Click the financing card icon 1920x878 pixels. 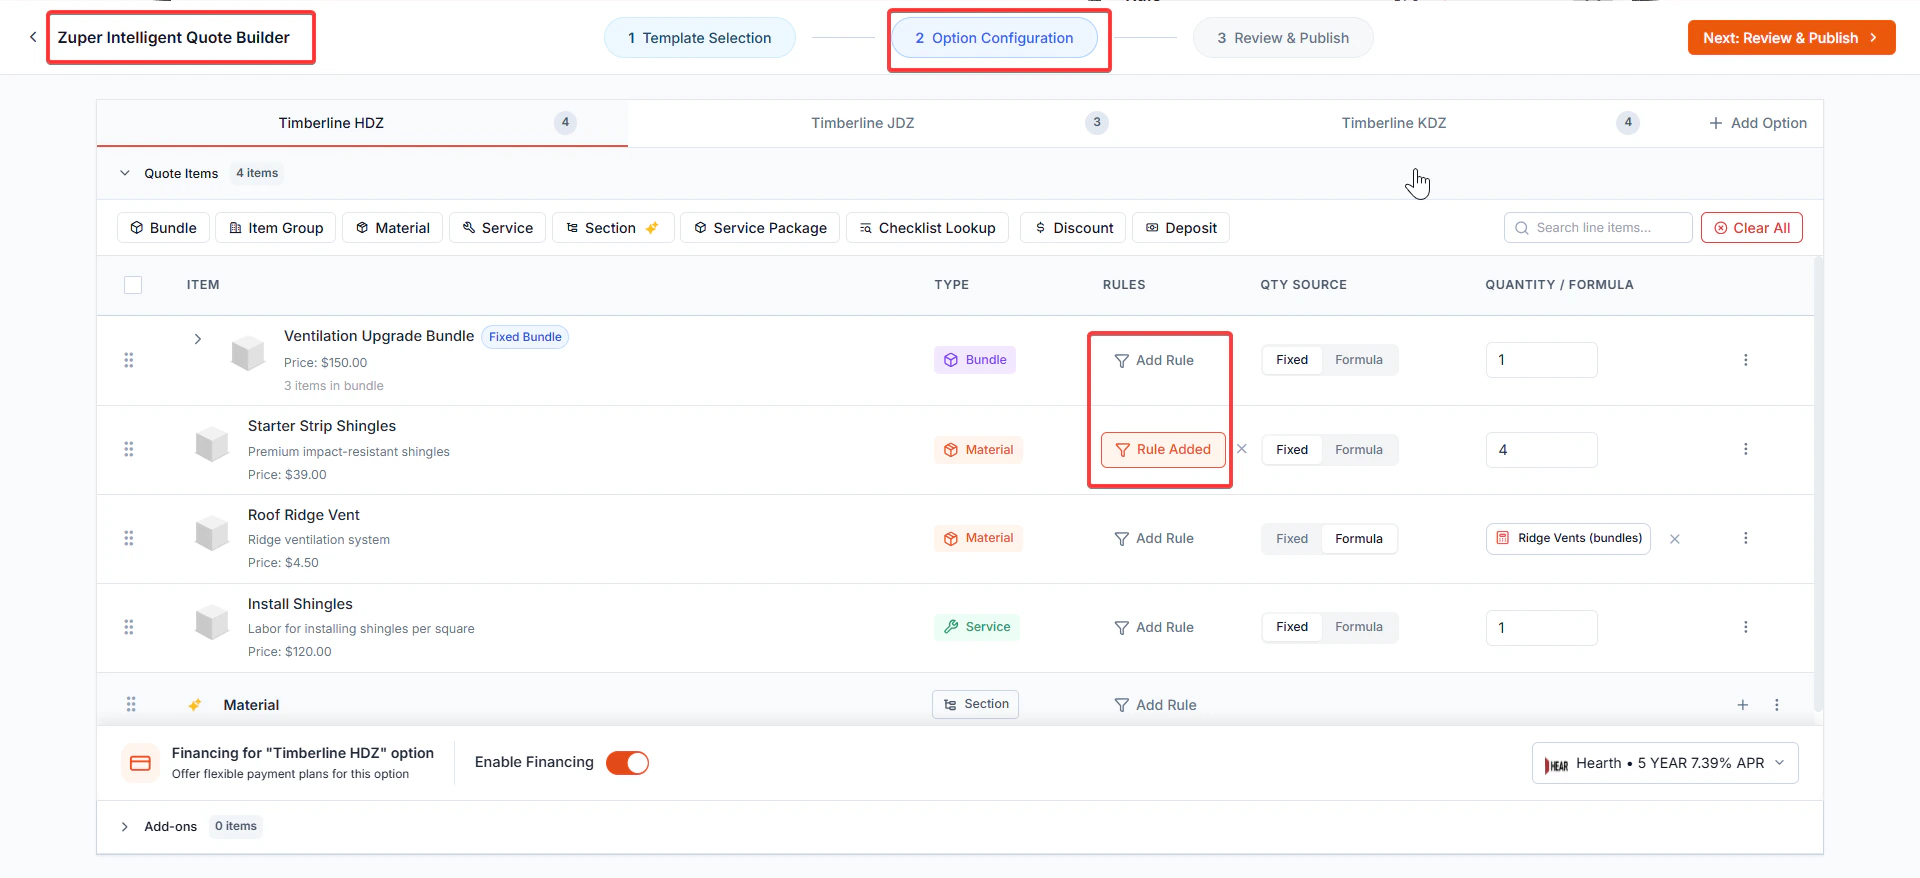141,763
